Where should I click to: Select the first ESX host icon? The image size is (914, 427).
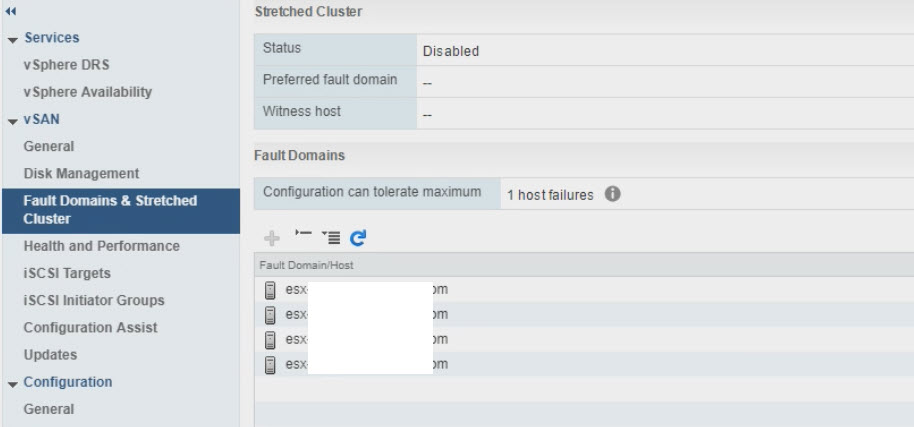[270, 290]
